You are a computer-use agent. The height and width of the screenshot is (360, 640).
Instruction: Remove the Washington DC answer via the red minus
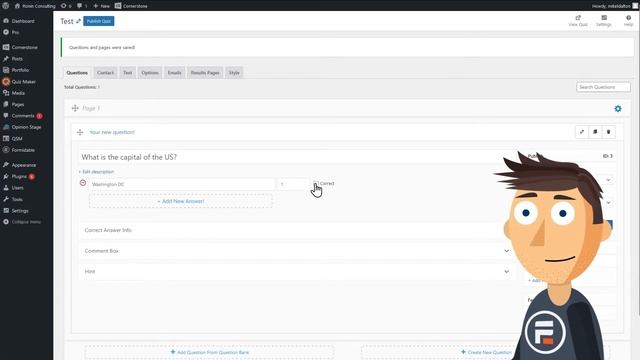(83, 183)
